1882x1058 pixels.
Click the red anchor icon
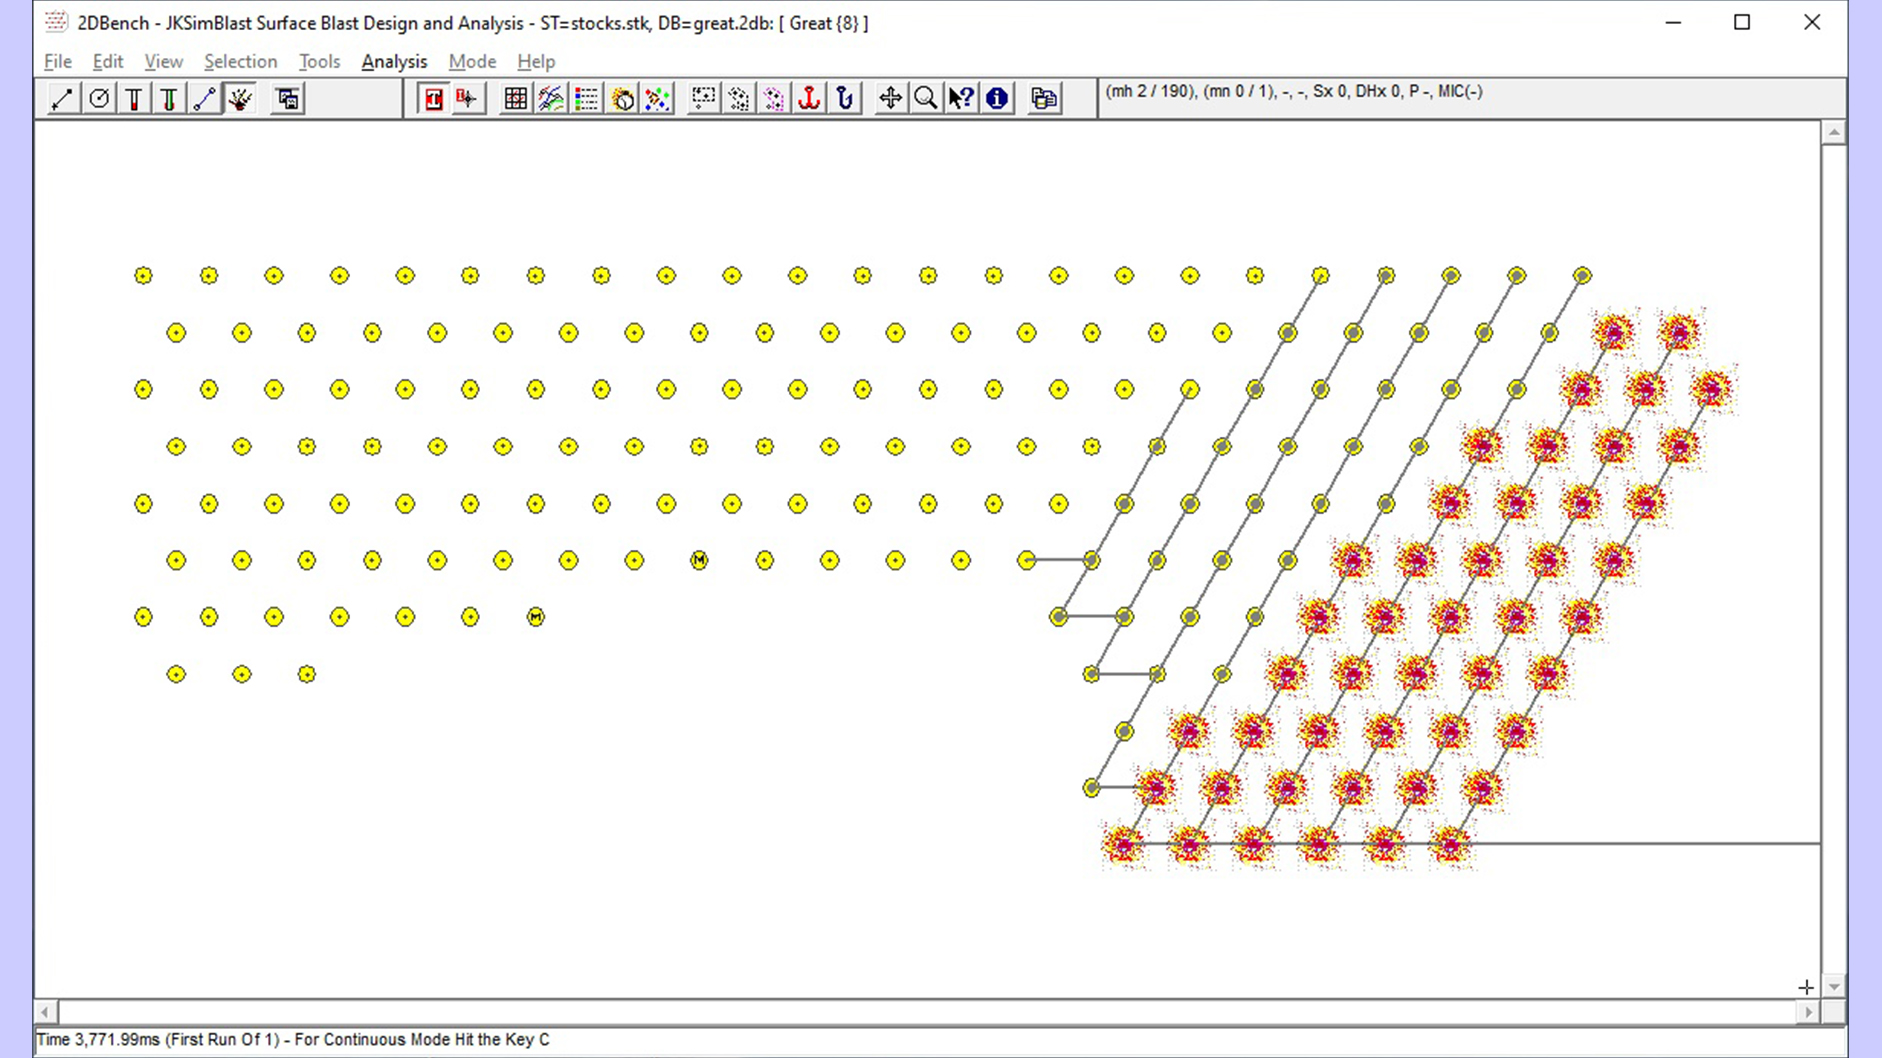[809, 99]
